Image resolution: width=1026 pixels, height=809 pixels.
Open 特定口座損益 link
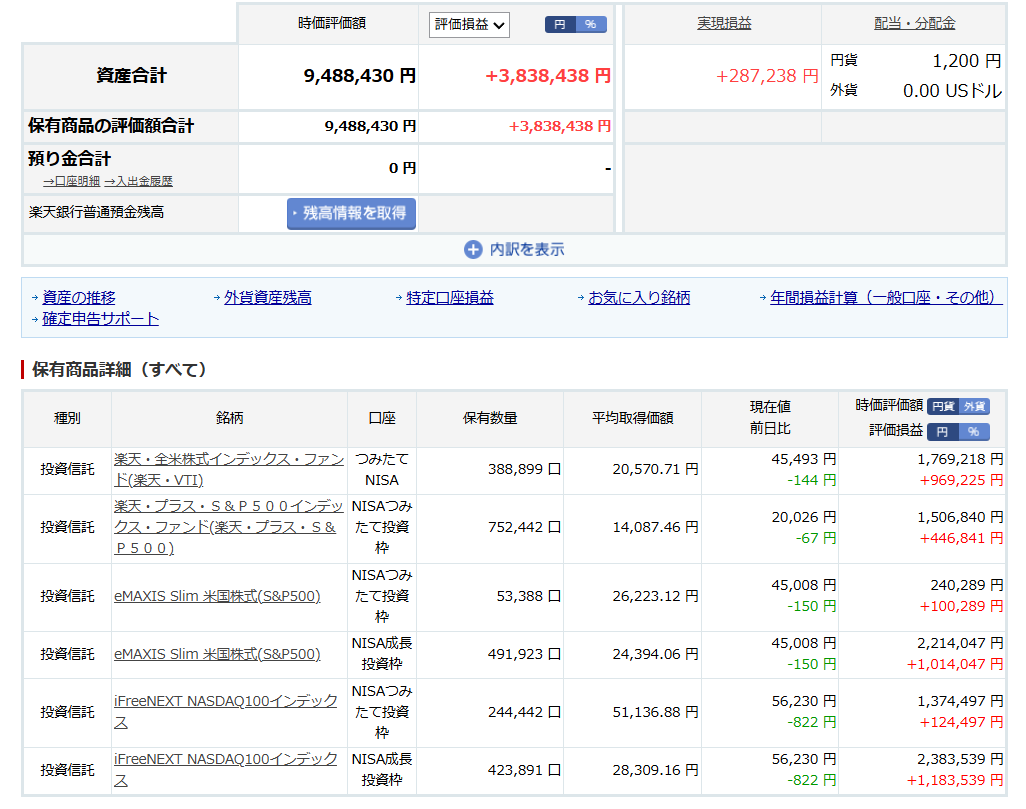click(x=450, y=298)
